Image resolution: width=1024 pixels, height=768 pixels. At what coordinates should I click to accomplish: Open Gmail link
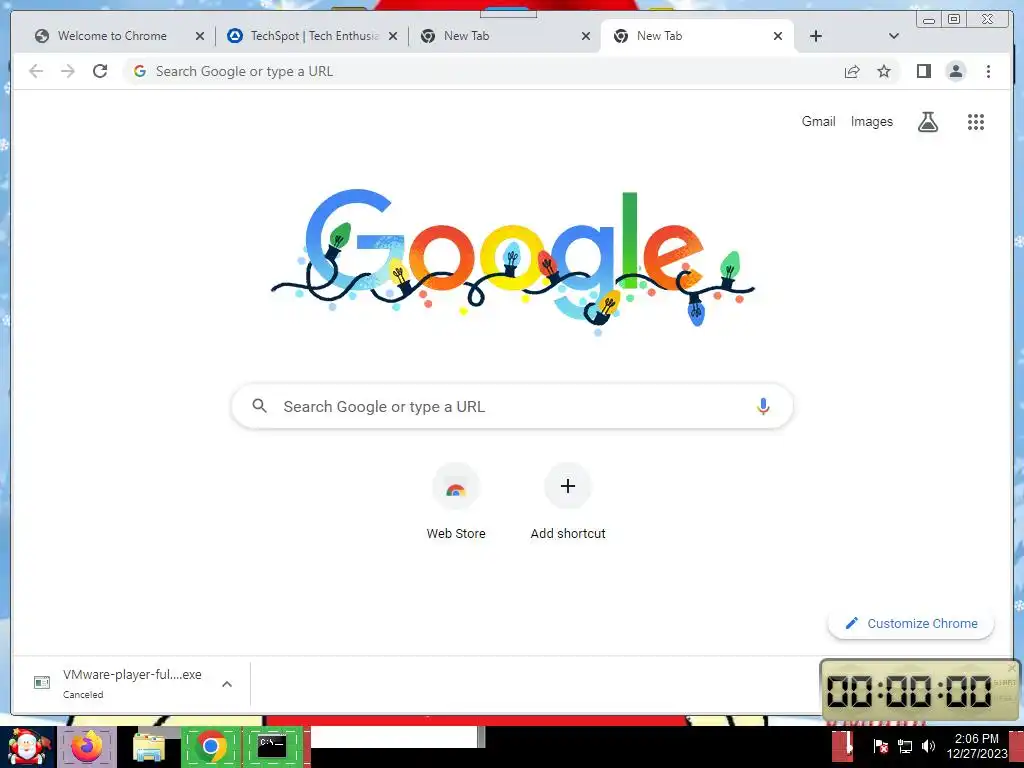coord(818,121)
